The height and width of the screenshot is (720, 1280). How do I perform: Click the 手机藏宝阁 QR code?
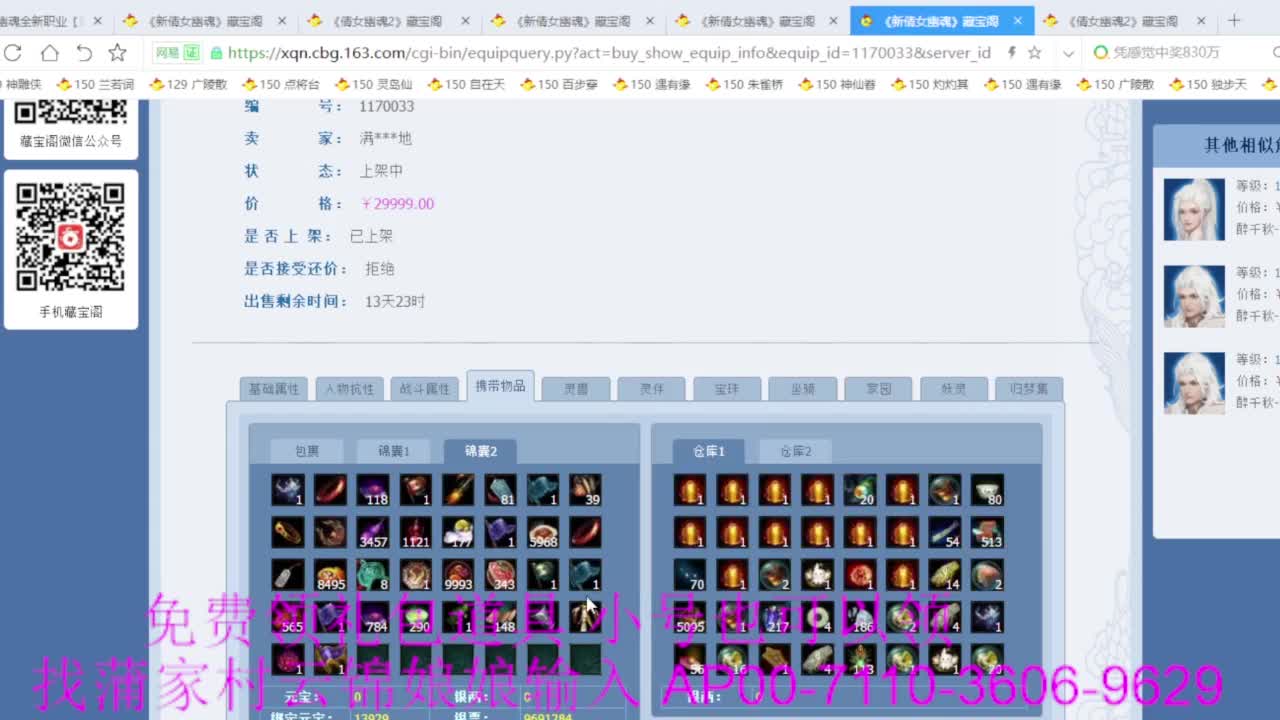[70, 237]
